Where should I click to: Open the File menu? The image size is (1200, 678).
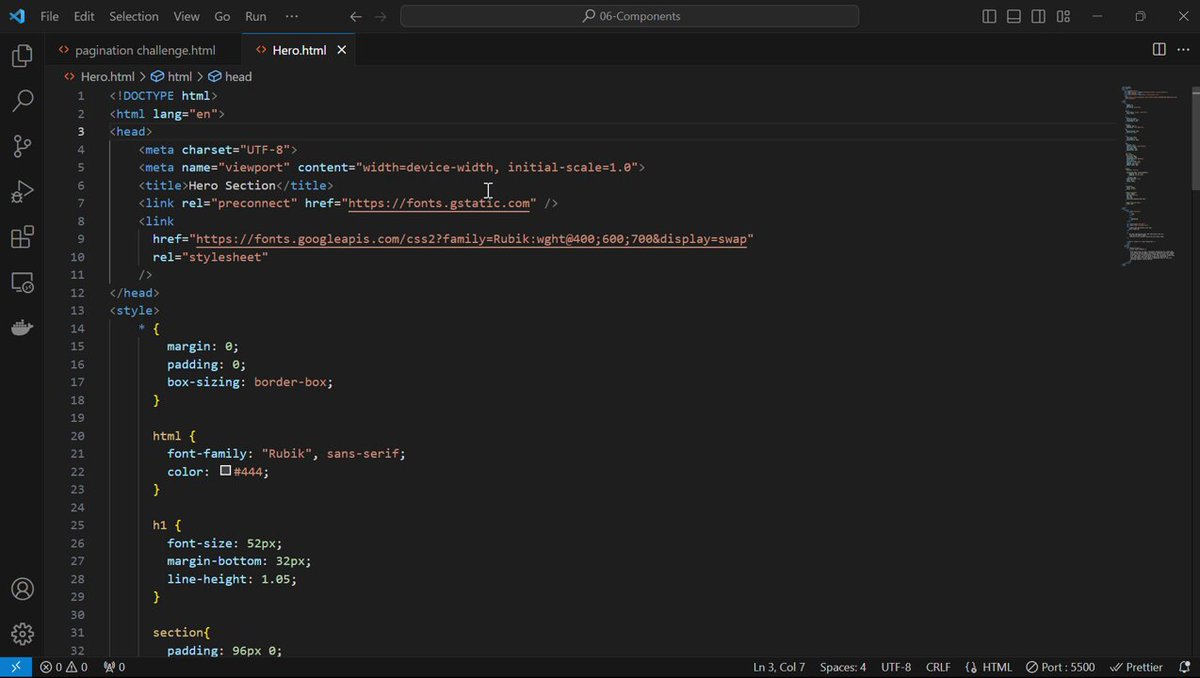tap(49, 16)
